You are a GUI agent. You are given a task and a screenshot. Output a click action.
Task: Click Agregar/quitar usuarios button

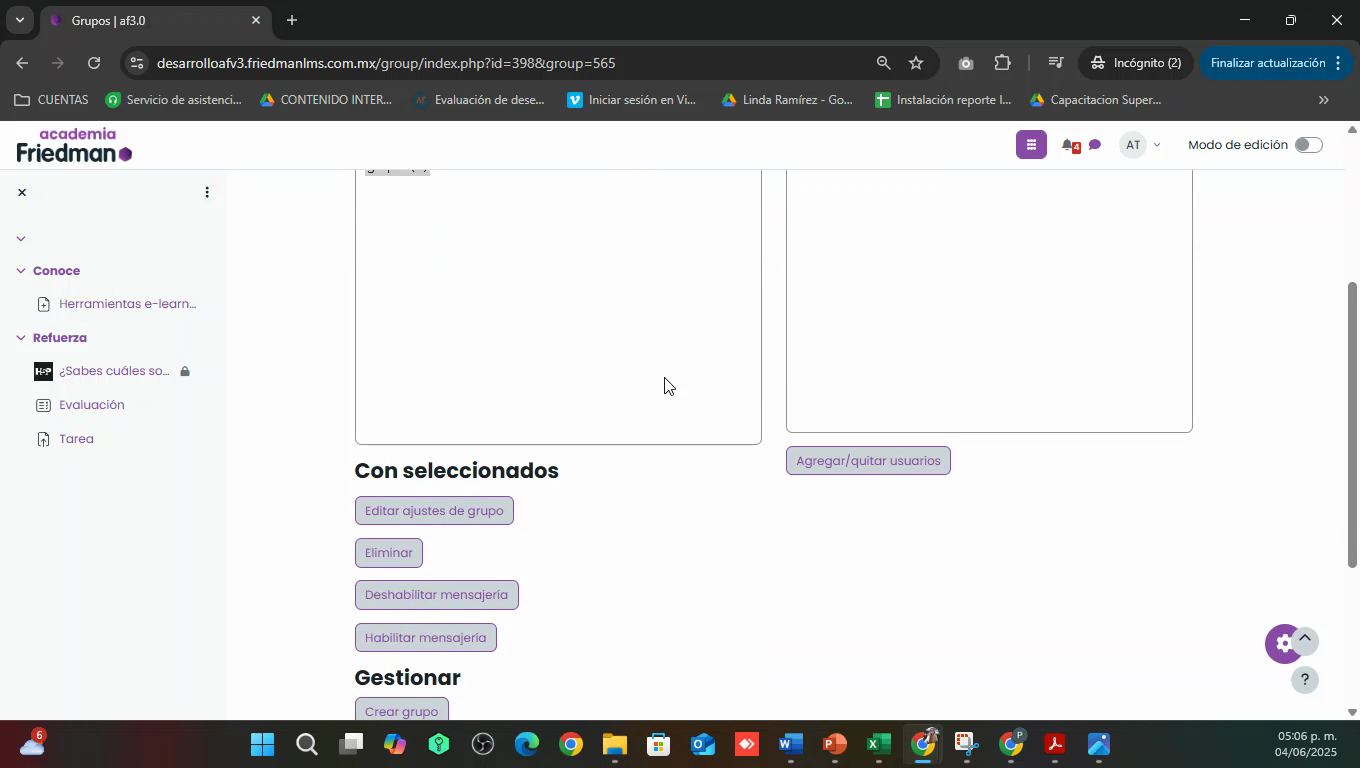868,461
